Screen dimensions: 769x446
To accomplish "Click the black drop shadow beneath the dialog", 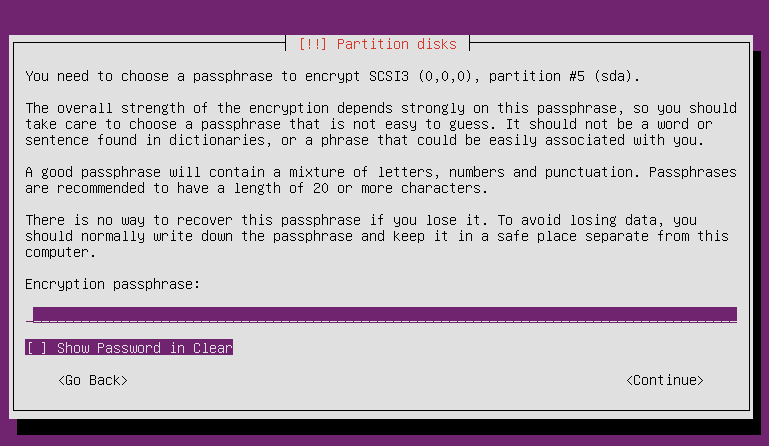I will tap(387, 427).
